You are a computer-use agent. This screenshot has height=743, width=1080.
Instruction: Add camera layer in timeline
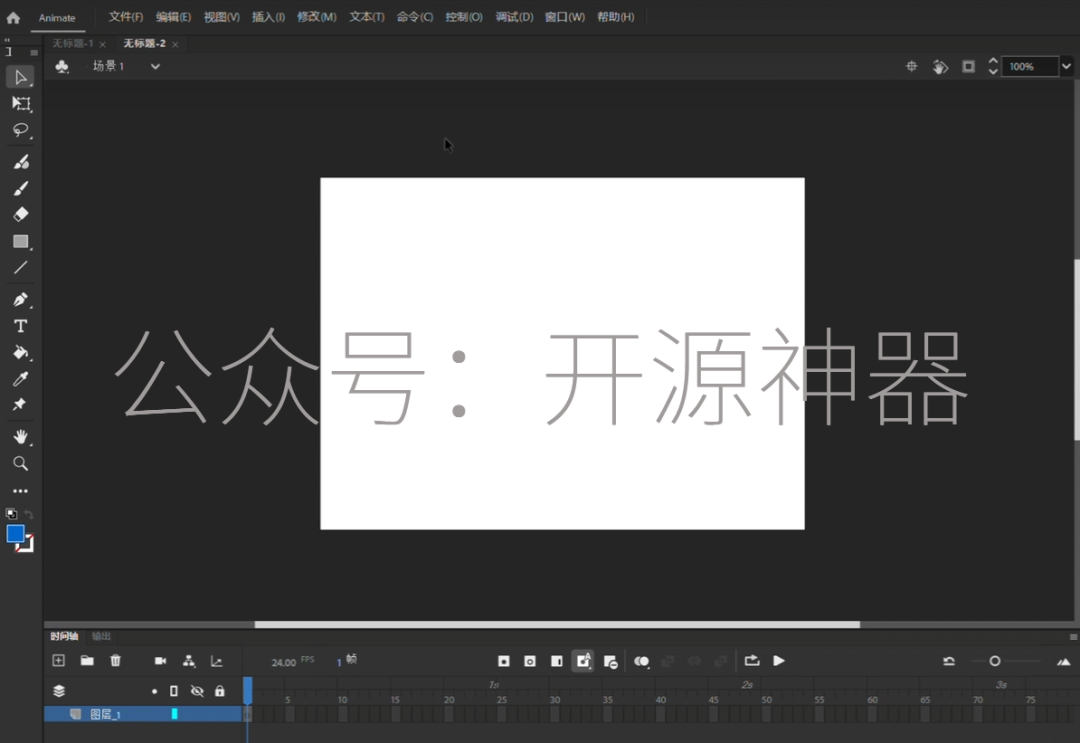[x=160, y=661]
